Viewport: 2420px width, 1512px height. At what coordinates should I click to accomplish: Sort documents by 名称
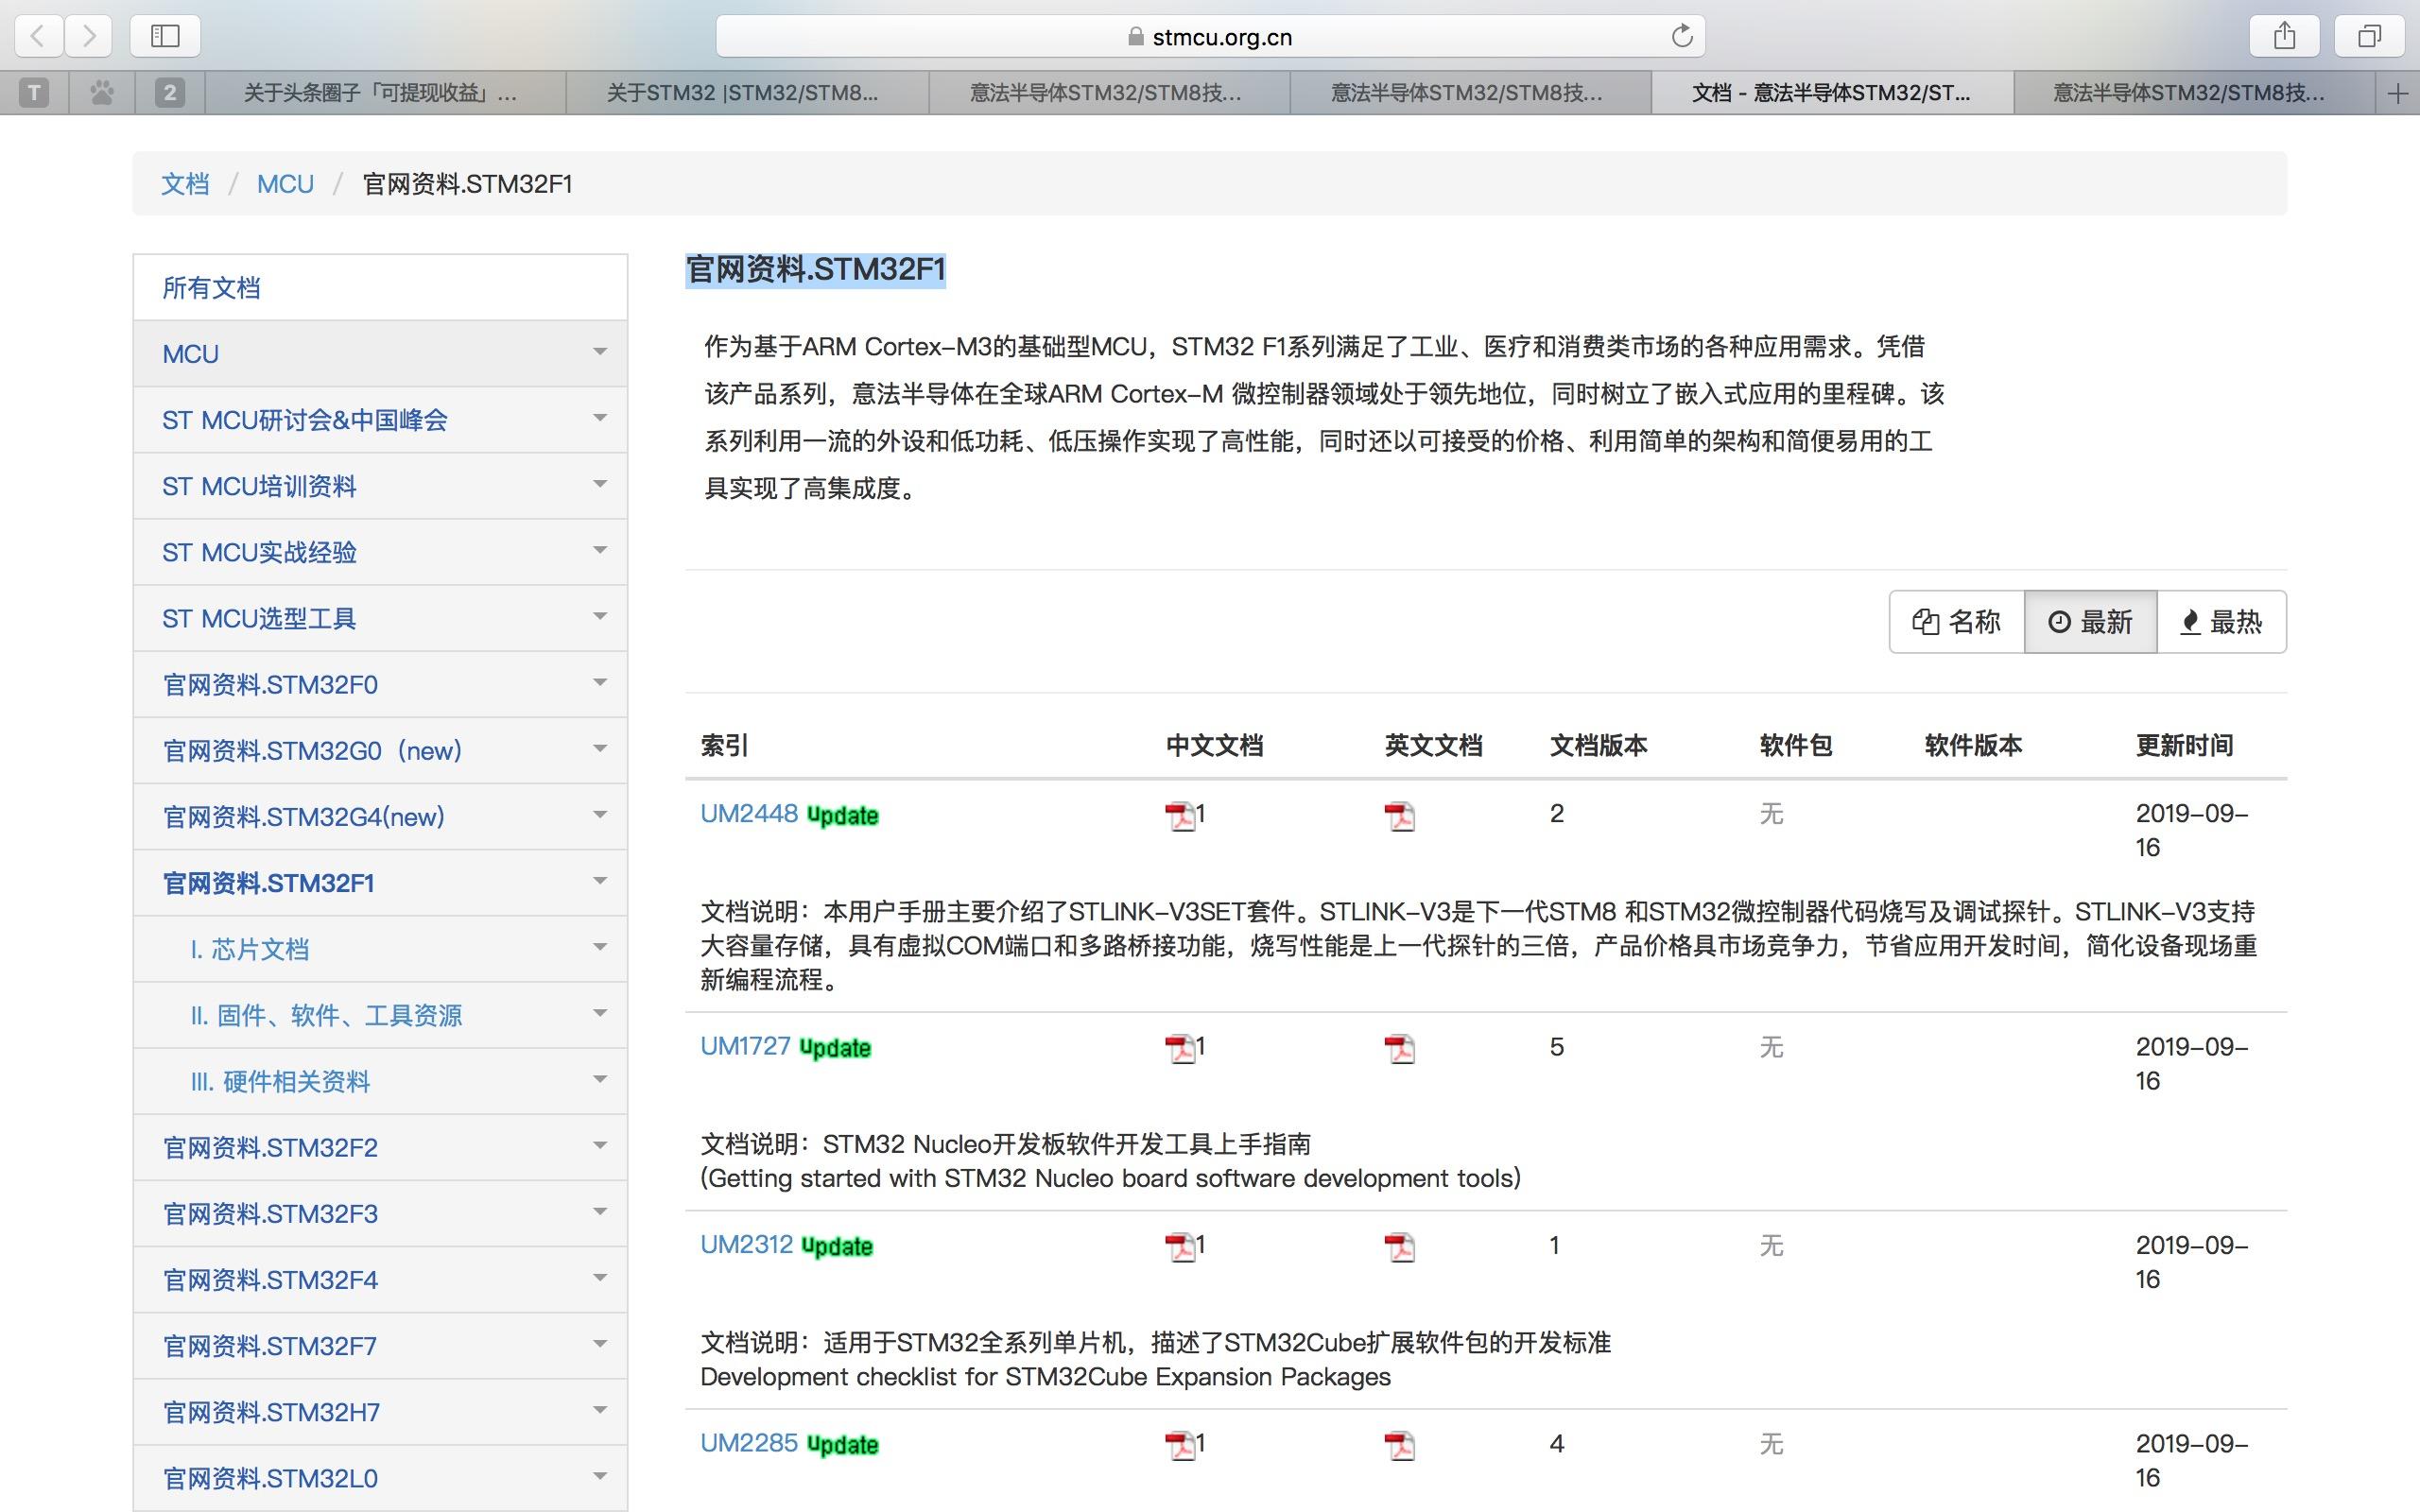[1956, 622]
